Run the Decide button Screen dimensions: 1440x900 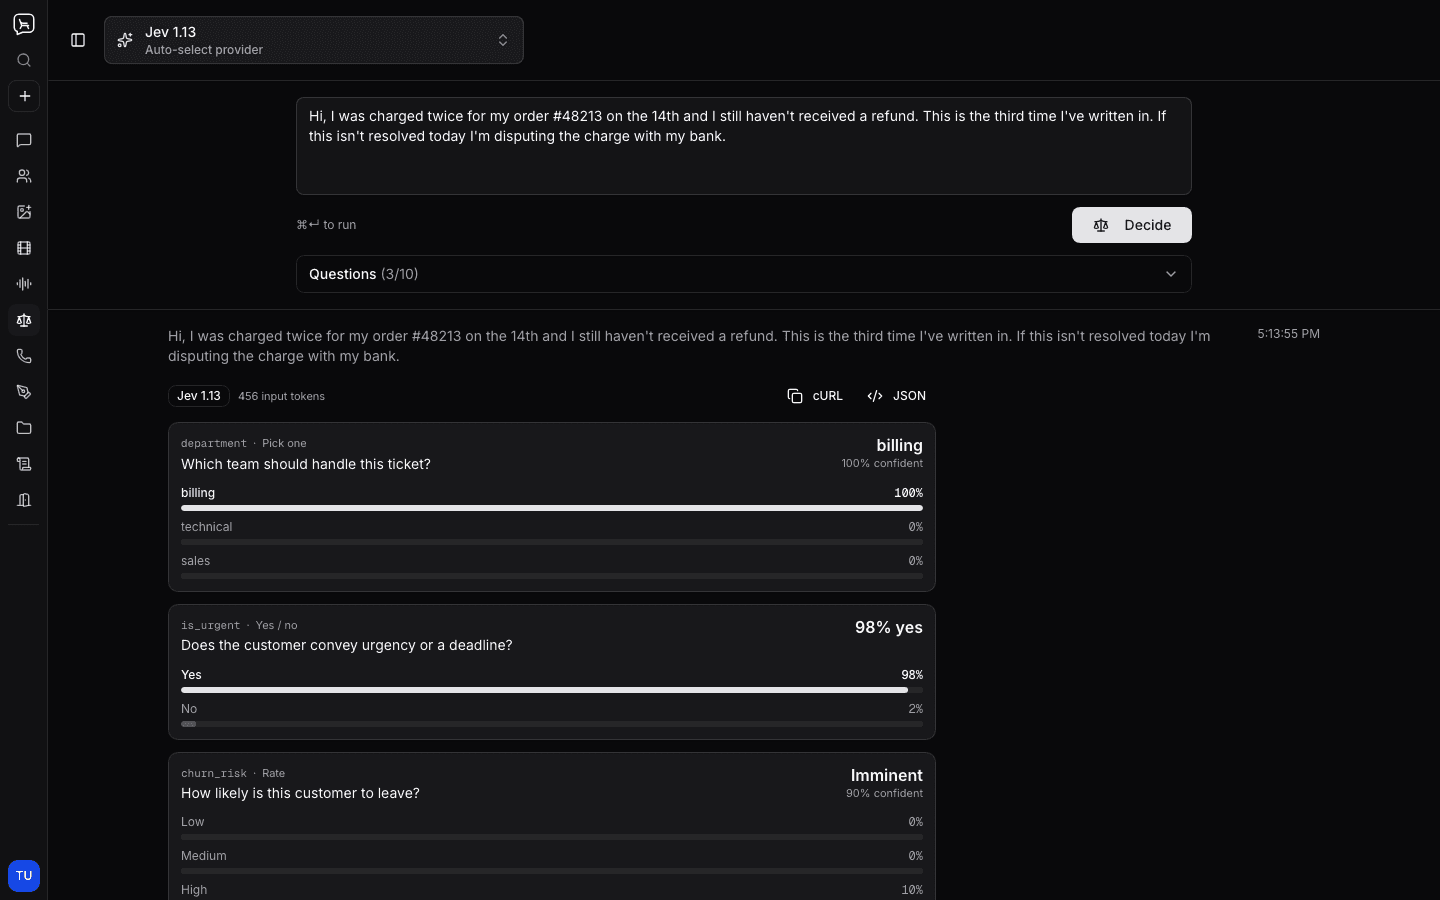pos(1132,225)
